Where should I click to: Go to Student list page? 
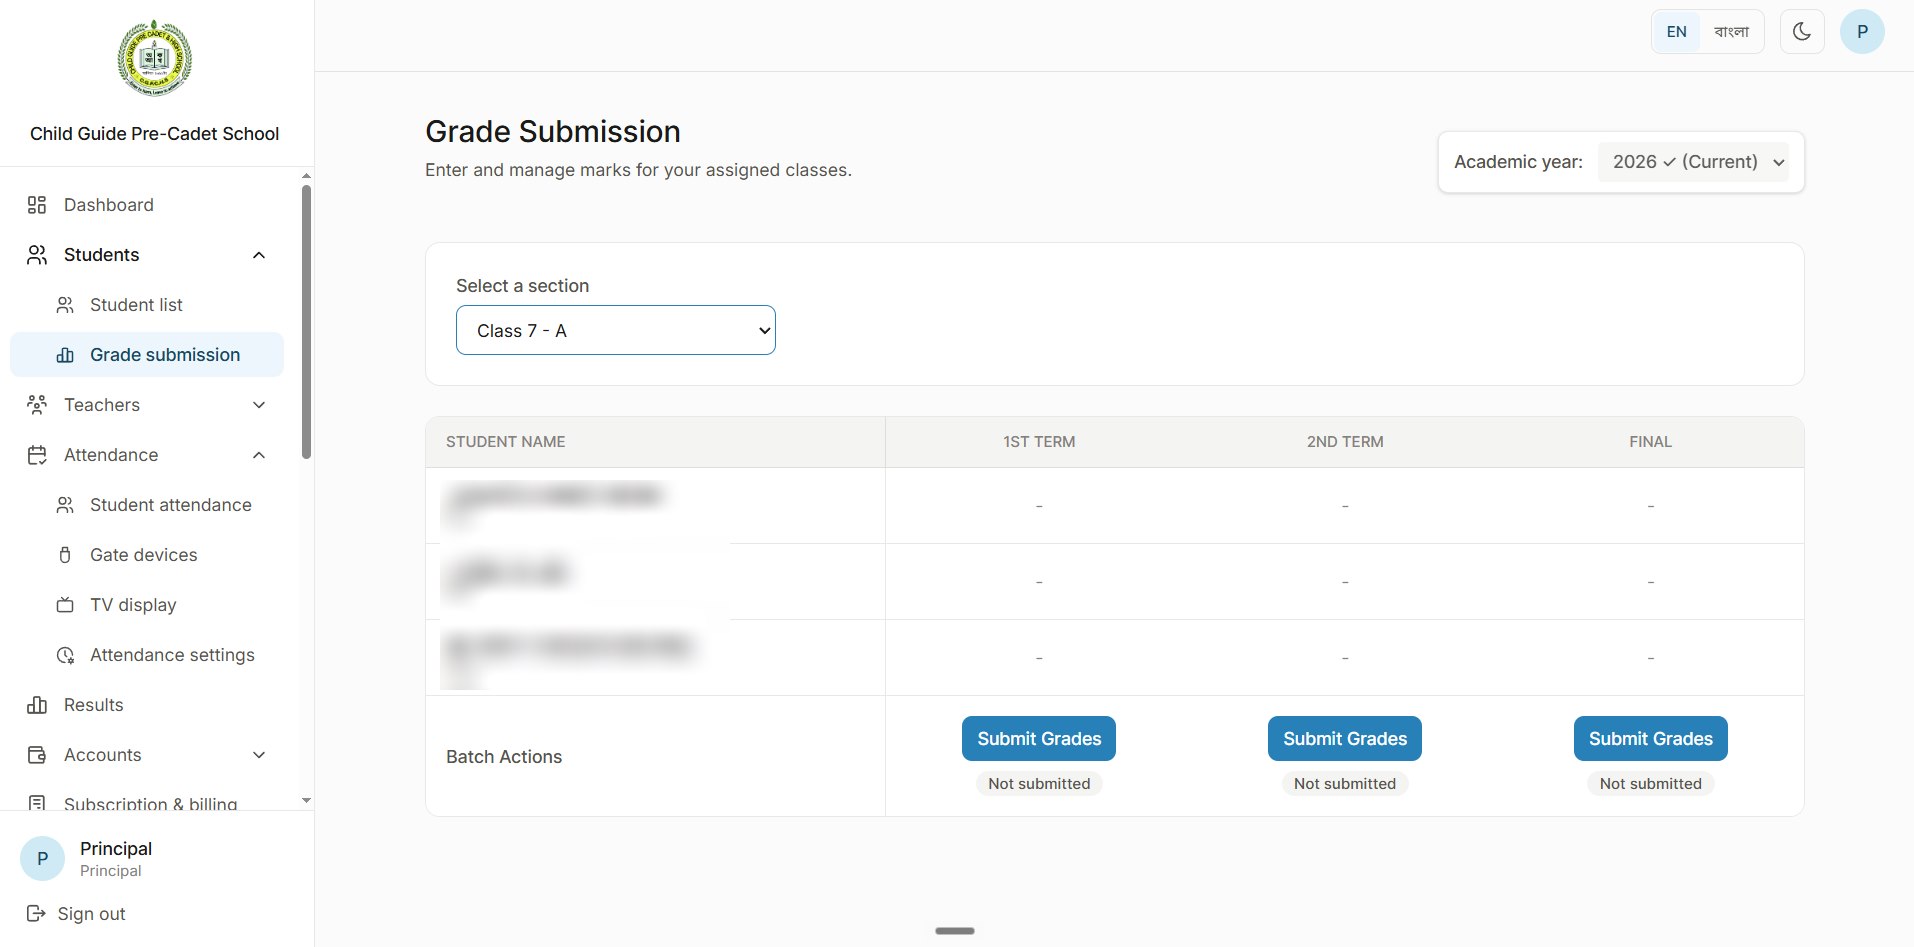[147, 305]
